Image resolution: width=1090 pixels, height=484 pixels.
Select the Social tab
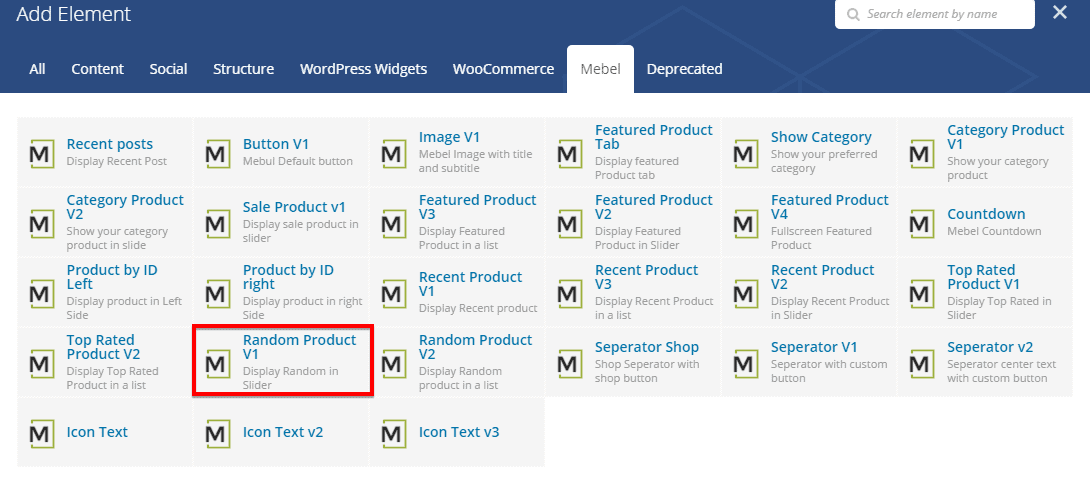(x=168, y=69)
